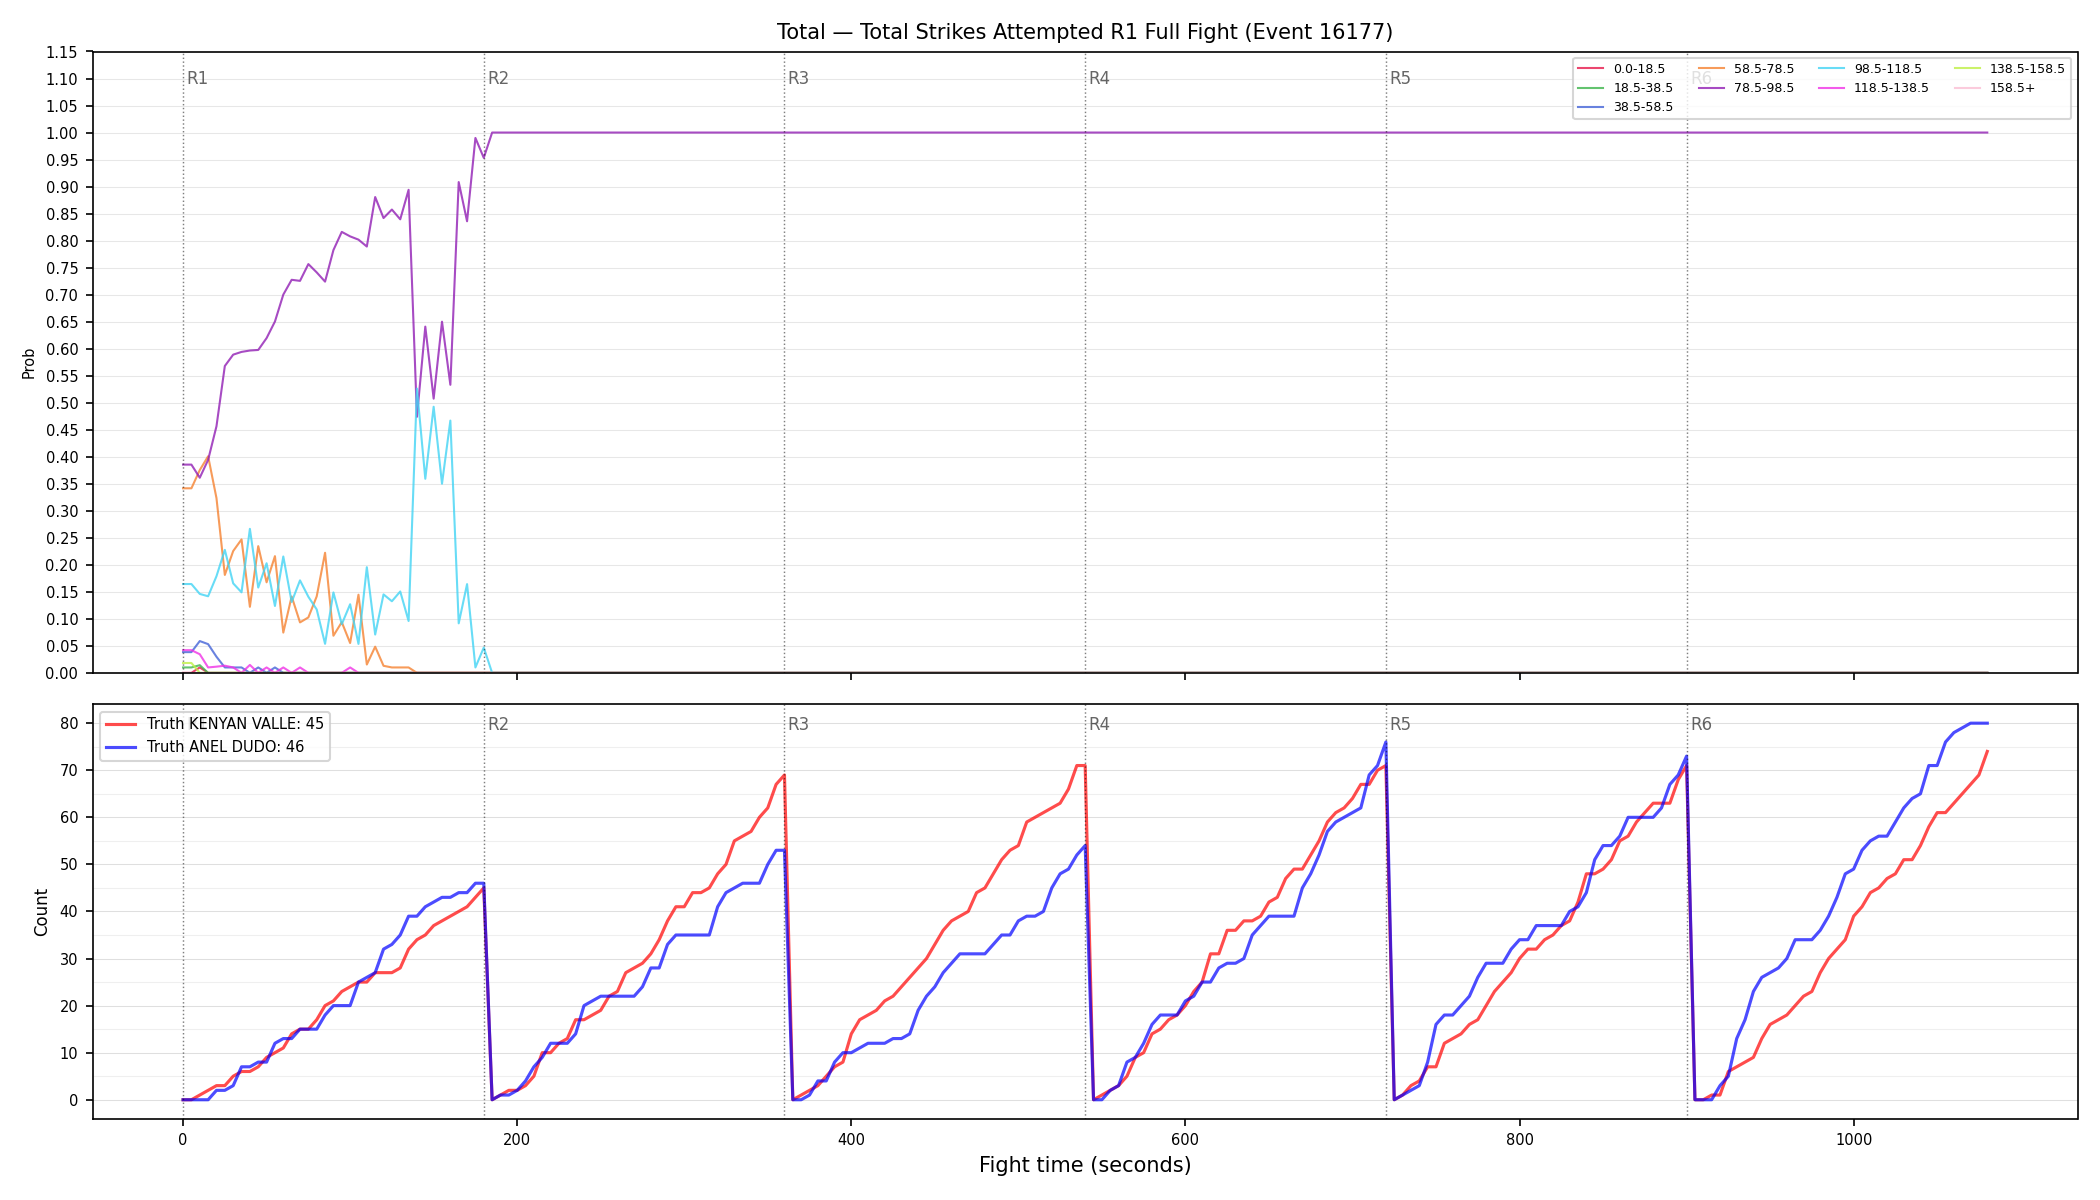This screenshot has height=1200, width=2100.
Task: Click the R4 round marker in count chart
Action: [x=1099, y=725]
